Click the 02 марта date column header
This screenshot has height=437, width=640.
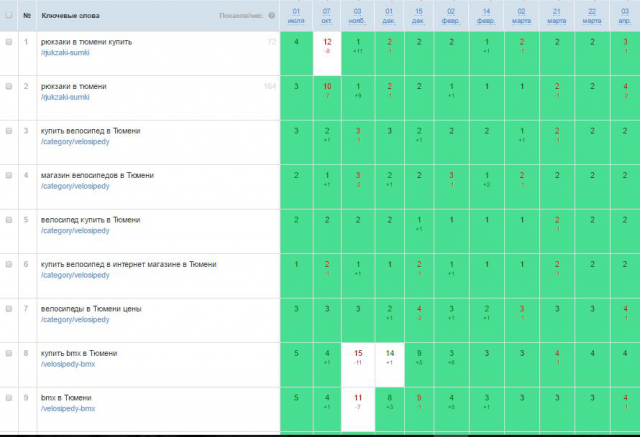coord(521,16)
